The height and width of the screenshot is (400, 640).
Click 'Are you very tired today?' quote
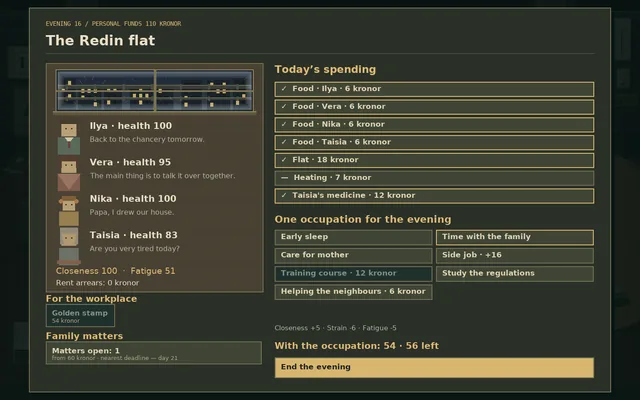tap(135, 249)
